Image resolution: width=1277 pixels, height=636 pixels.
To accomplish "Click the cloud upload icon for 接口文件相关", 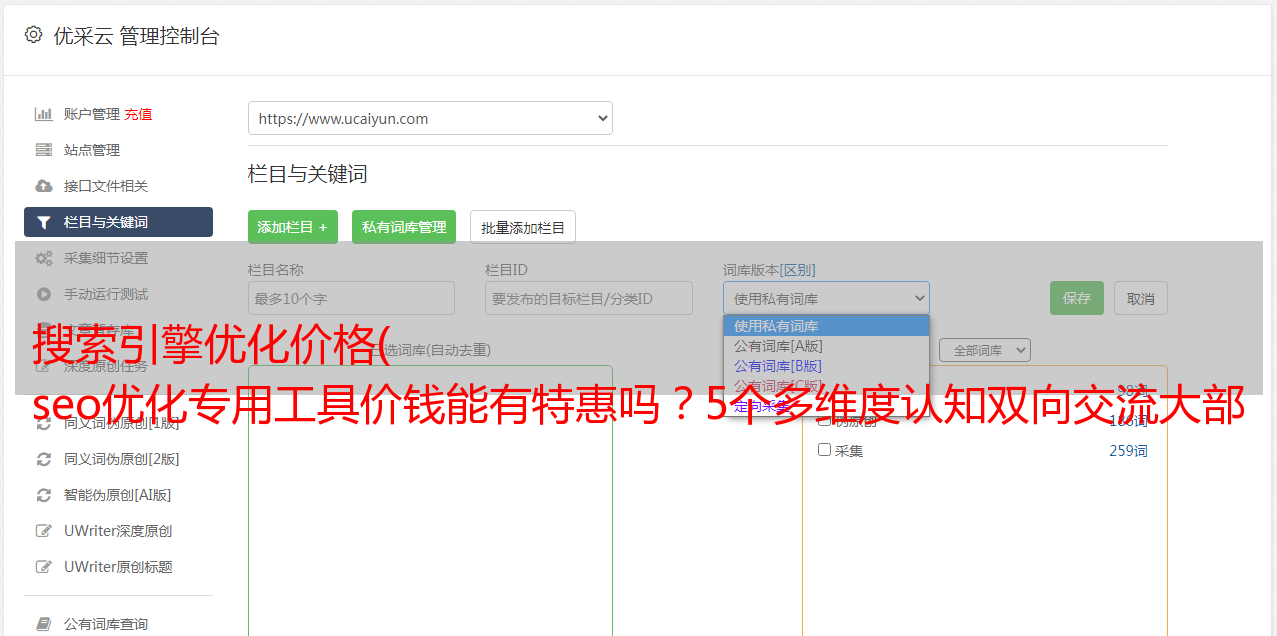I will (44, 186).
